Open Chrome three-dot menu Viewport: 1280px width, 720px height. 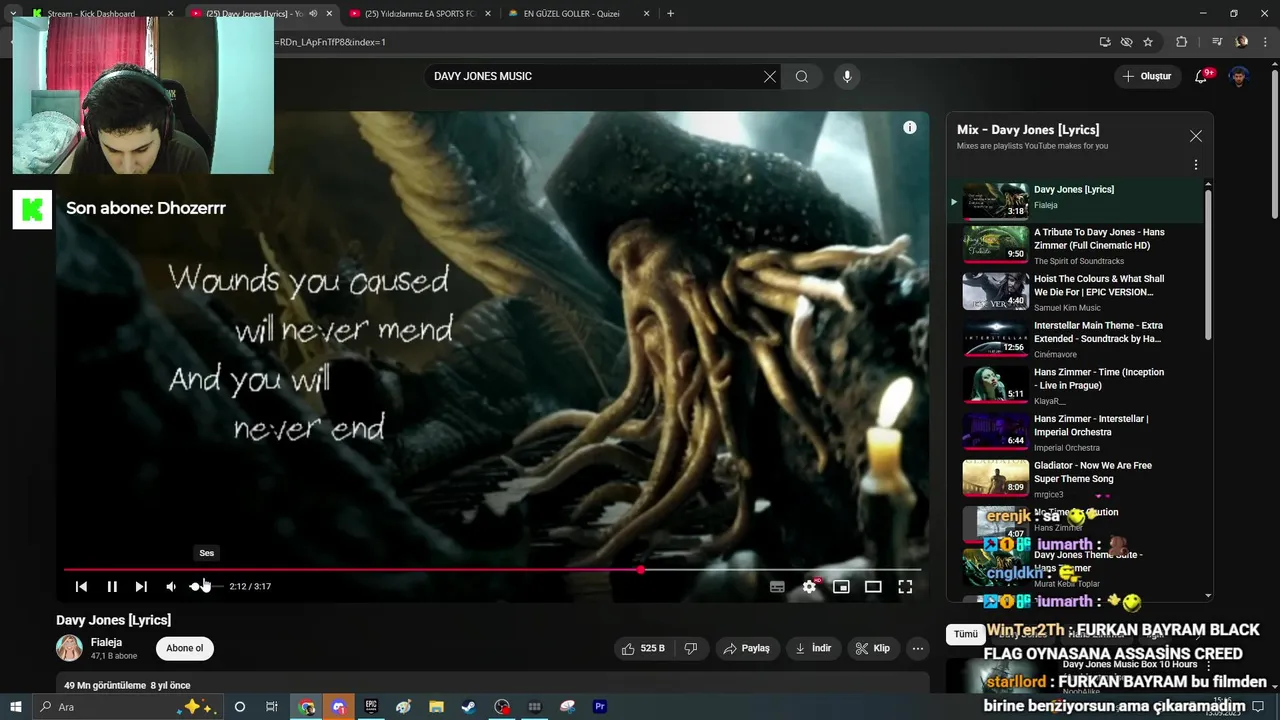pos(1264,42)
